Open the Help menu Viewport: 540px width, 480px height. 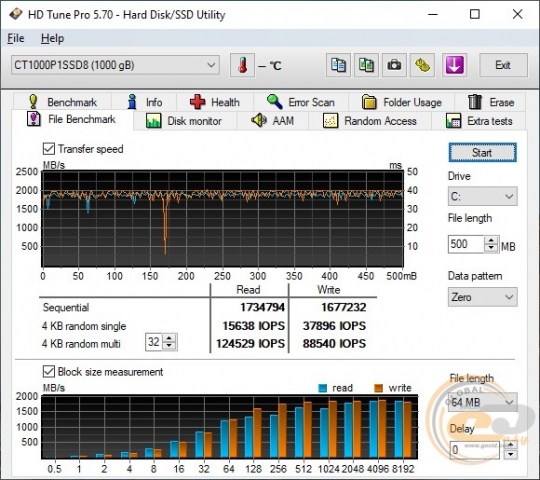tap(52, 38)
